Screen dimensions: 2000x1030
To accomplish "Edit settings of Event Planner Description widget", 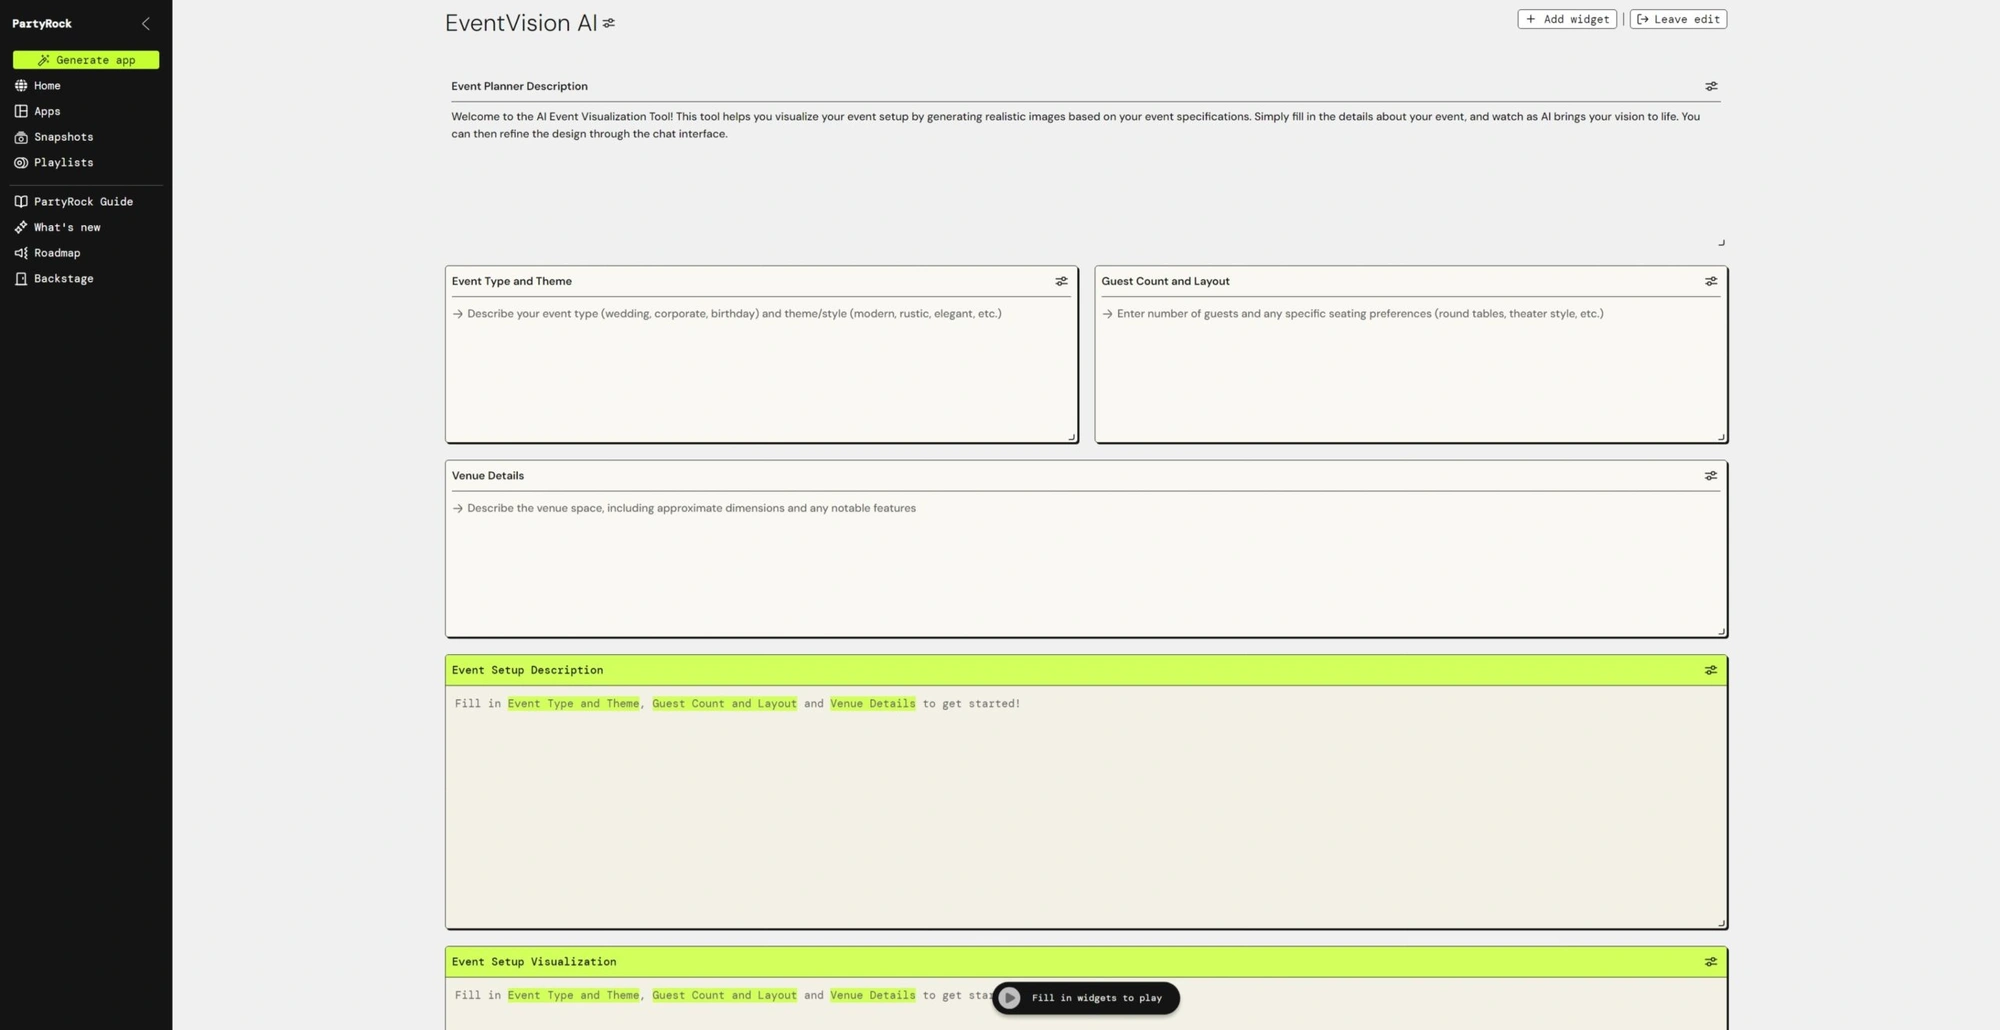I will 1711,86.
